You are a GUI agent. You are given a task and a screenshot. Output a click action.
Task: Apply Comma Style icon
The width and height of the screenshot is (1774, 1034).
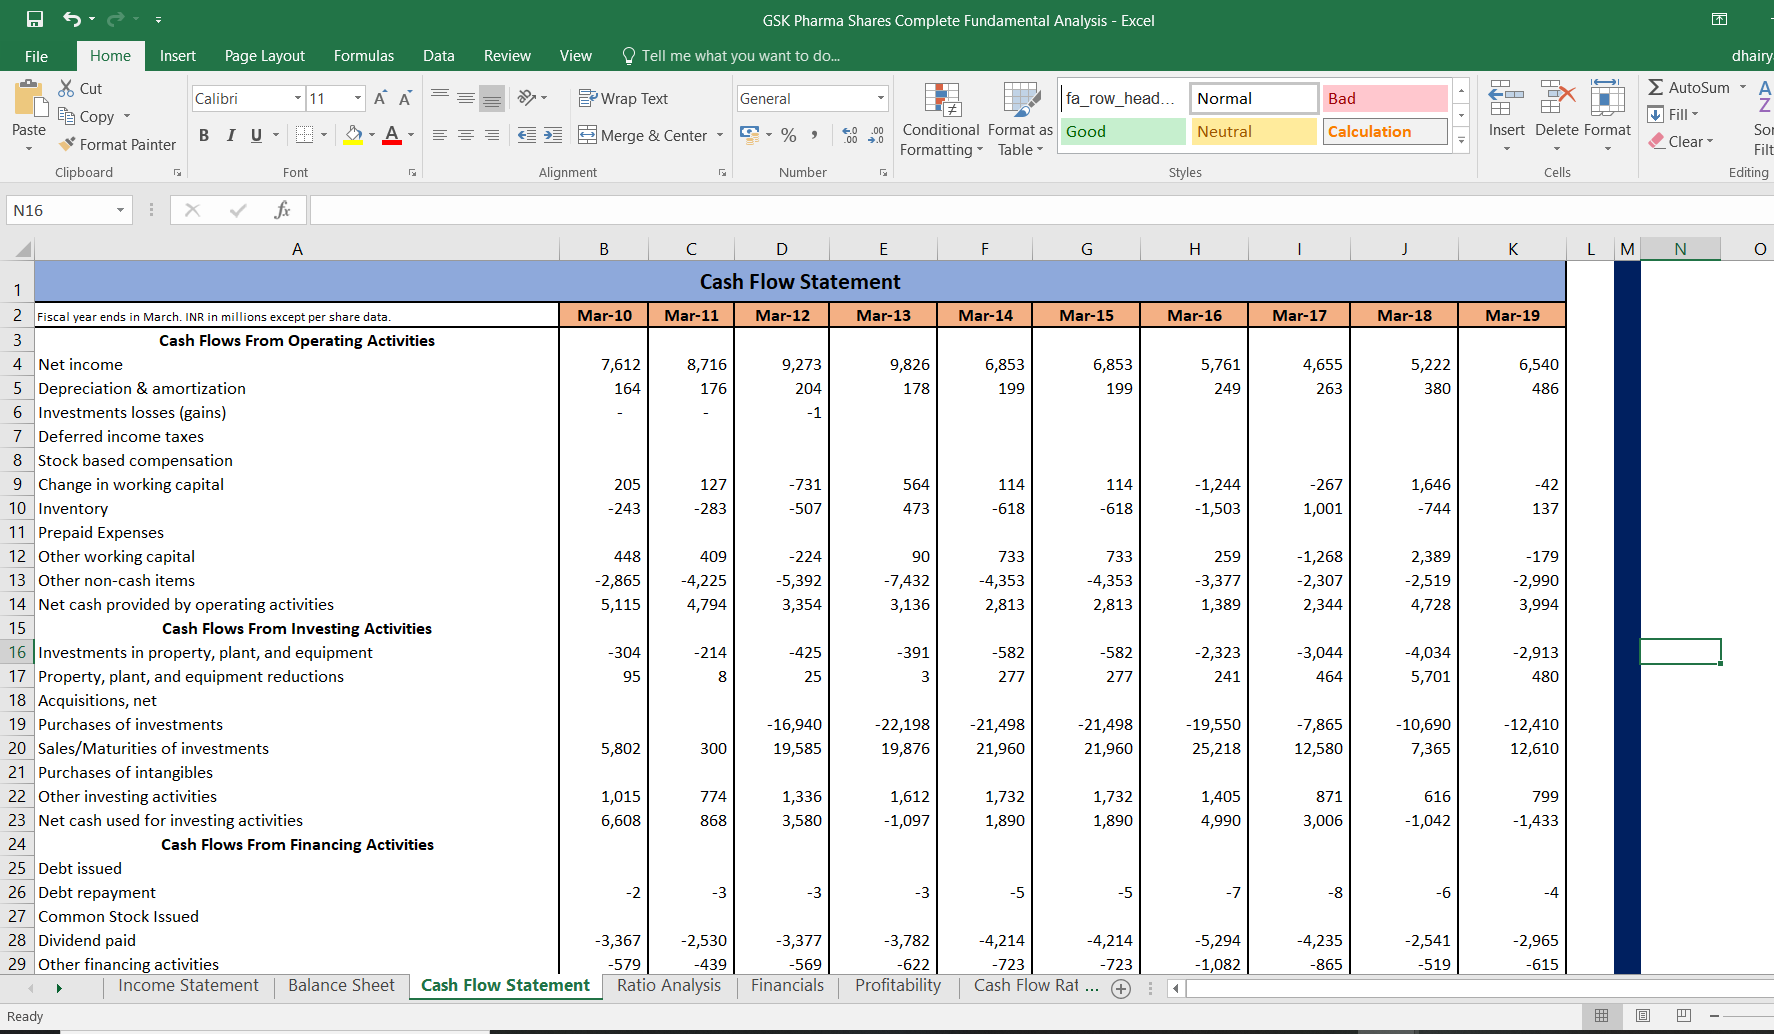(x=814, y=135)
